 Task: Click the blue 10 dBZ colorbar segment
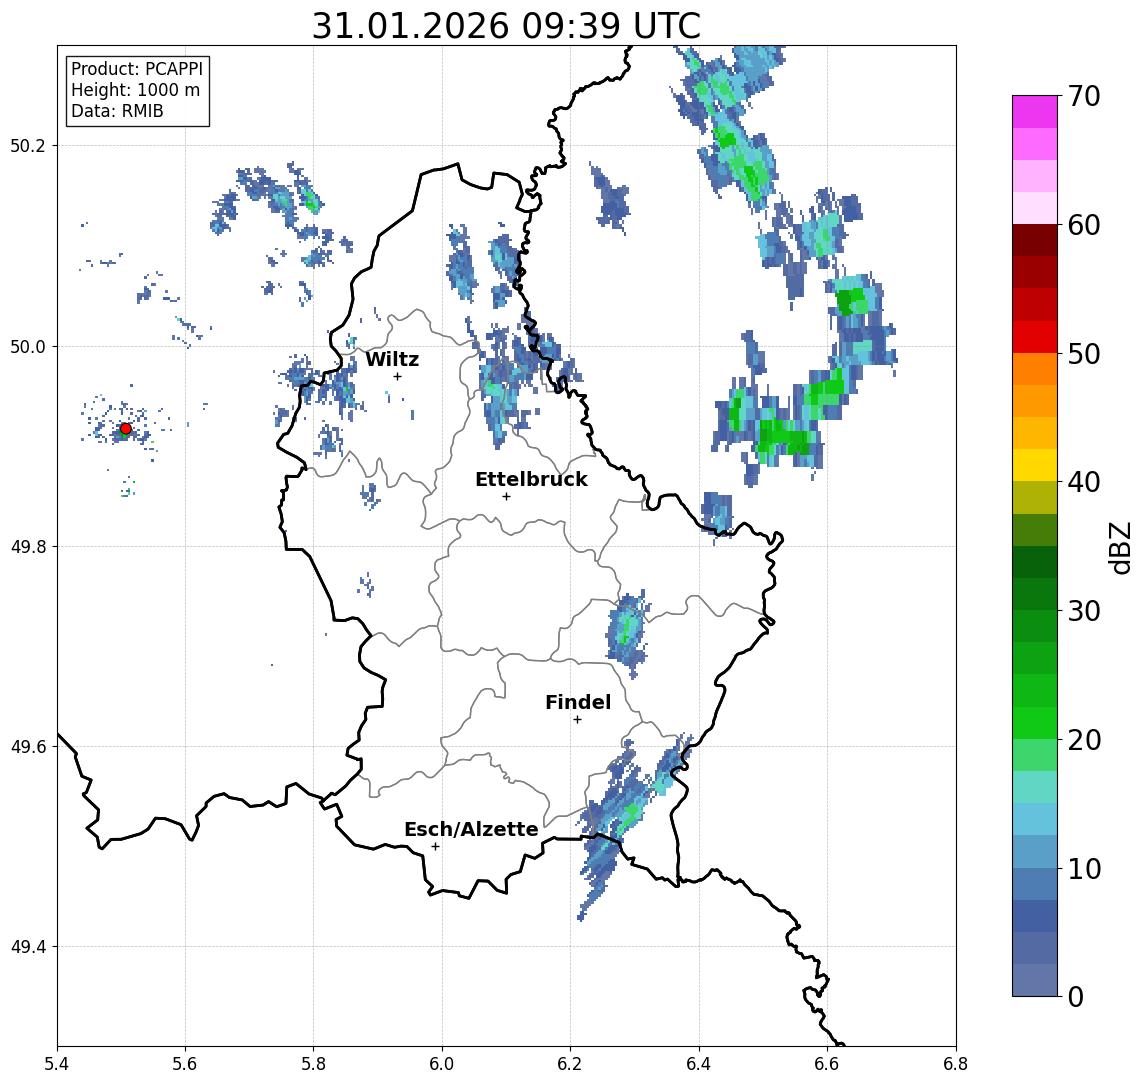[x=1034, y=883]
